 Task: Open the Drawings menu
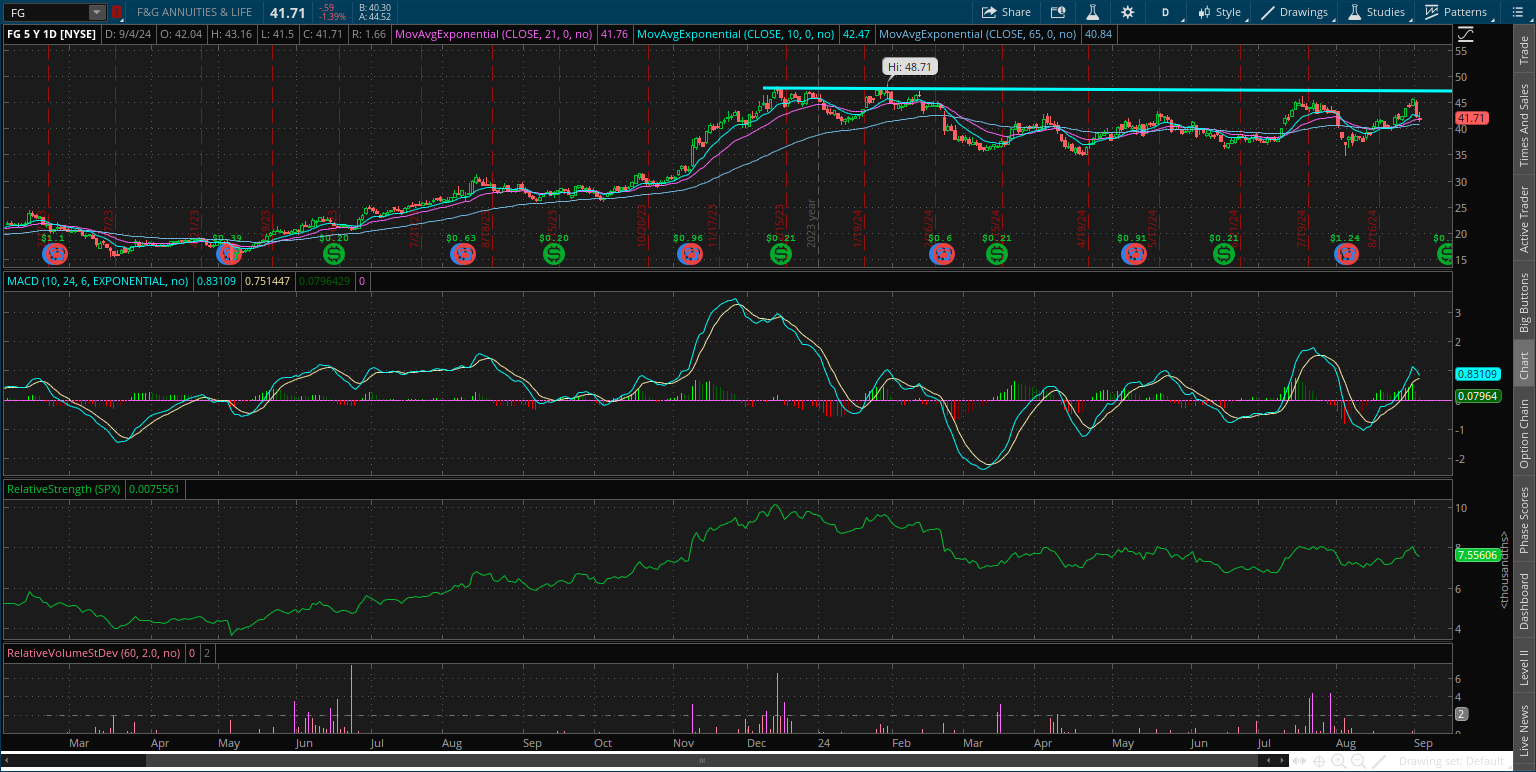(x=1295, y=12)
